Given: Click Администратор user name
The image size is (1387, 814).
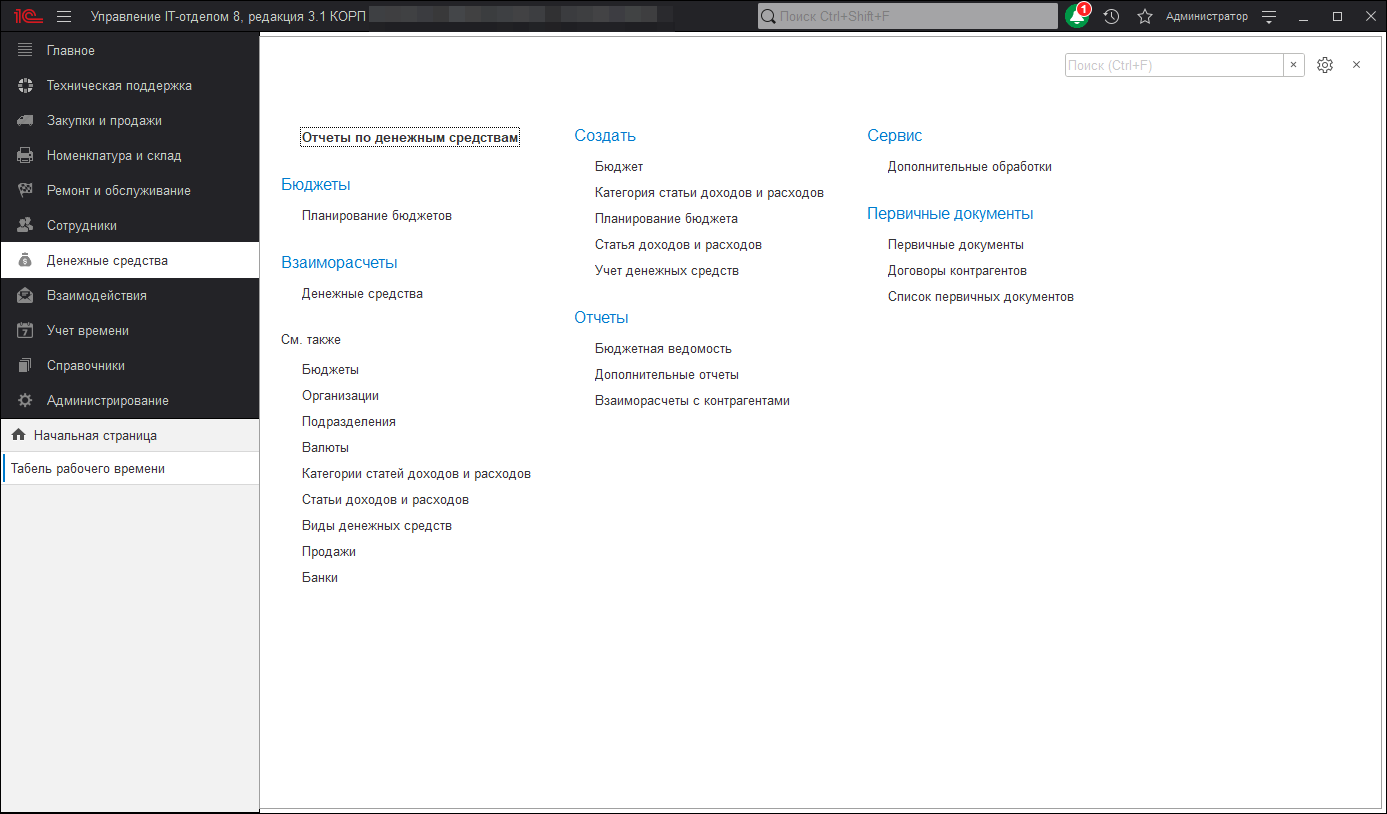Looking at the screenshot, I should [x=1206, y=16].
